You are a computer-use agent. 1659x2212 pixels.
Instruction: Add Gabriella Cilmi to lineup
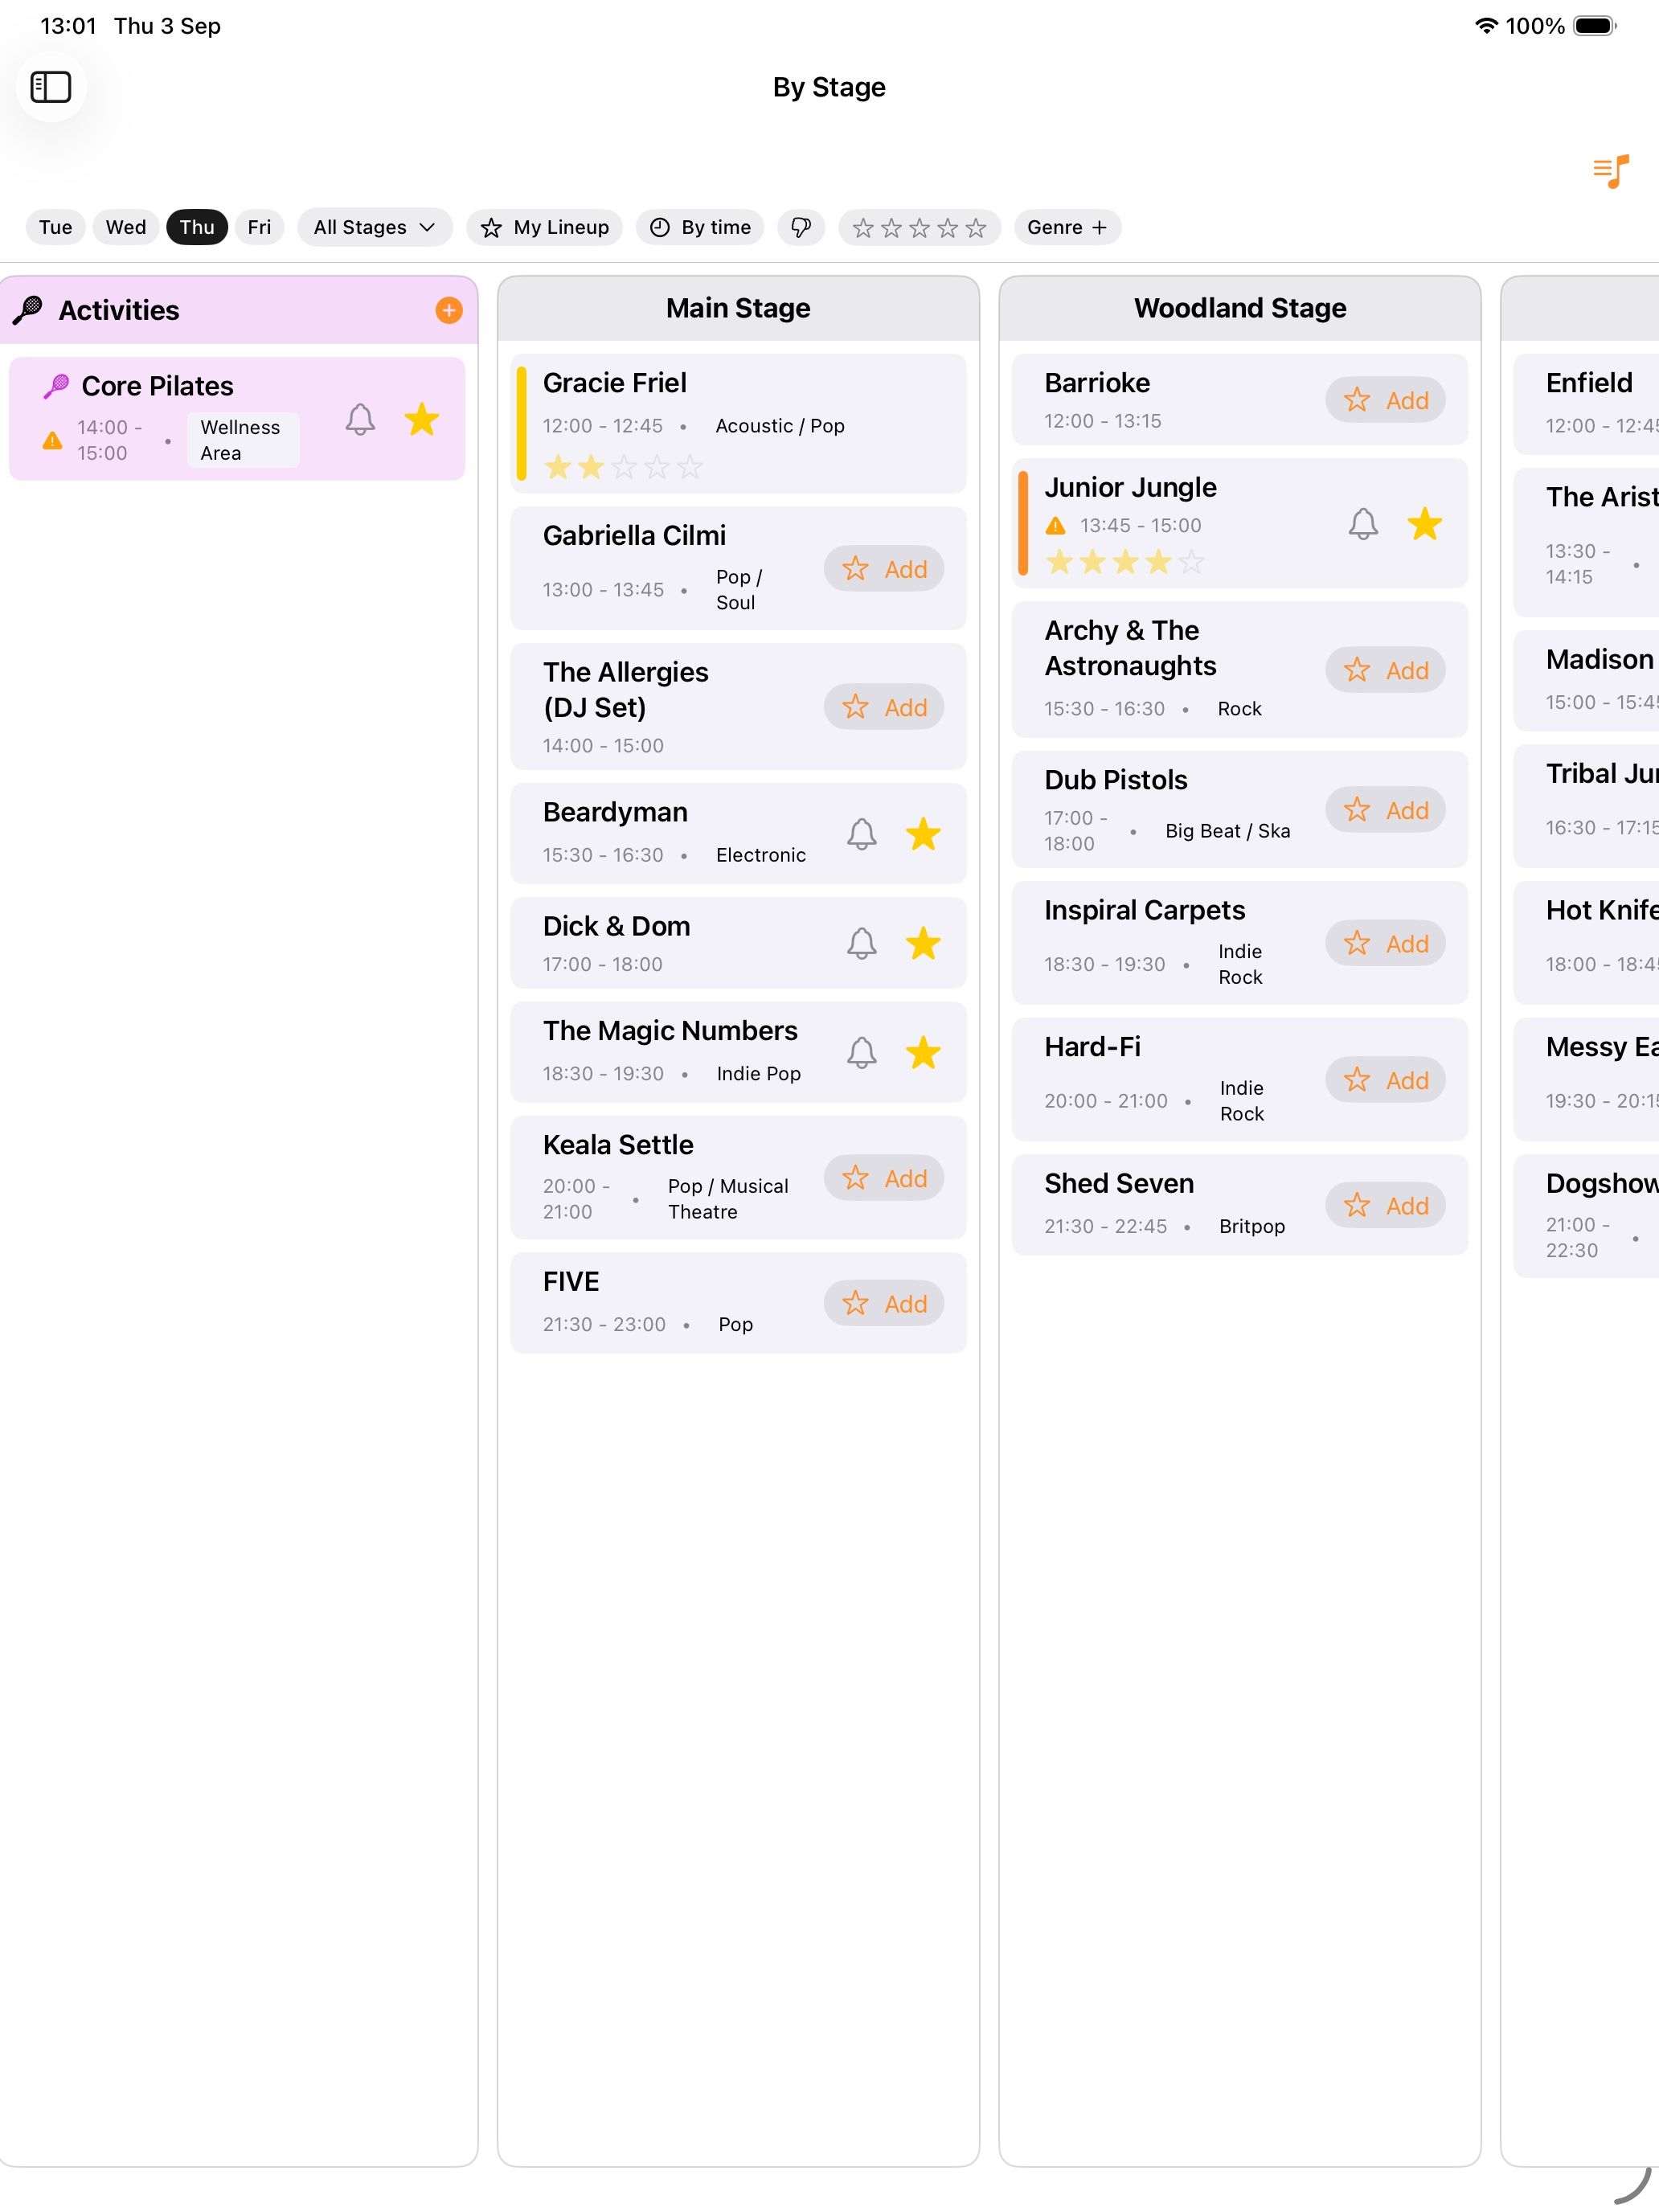pos(884,569)
